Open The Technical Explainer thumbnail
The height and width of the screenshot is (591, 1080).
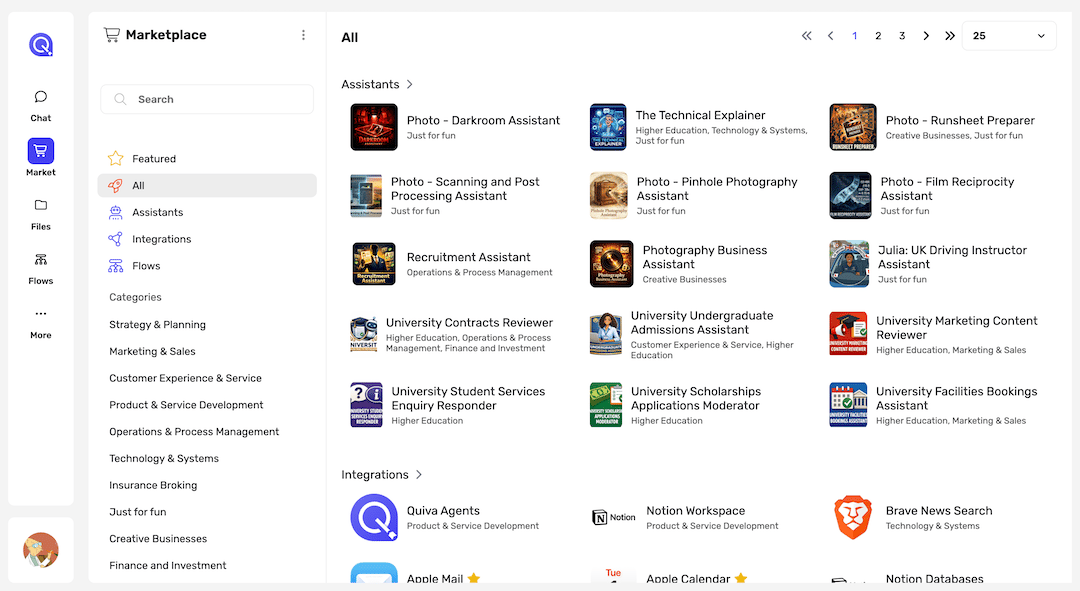608,127
